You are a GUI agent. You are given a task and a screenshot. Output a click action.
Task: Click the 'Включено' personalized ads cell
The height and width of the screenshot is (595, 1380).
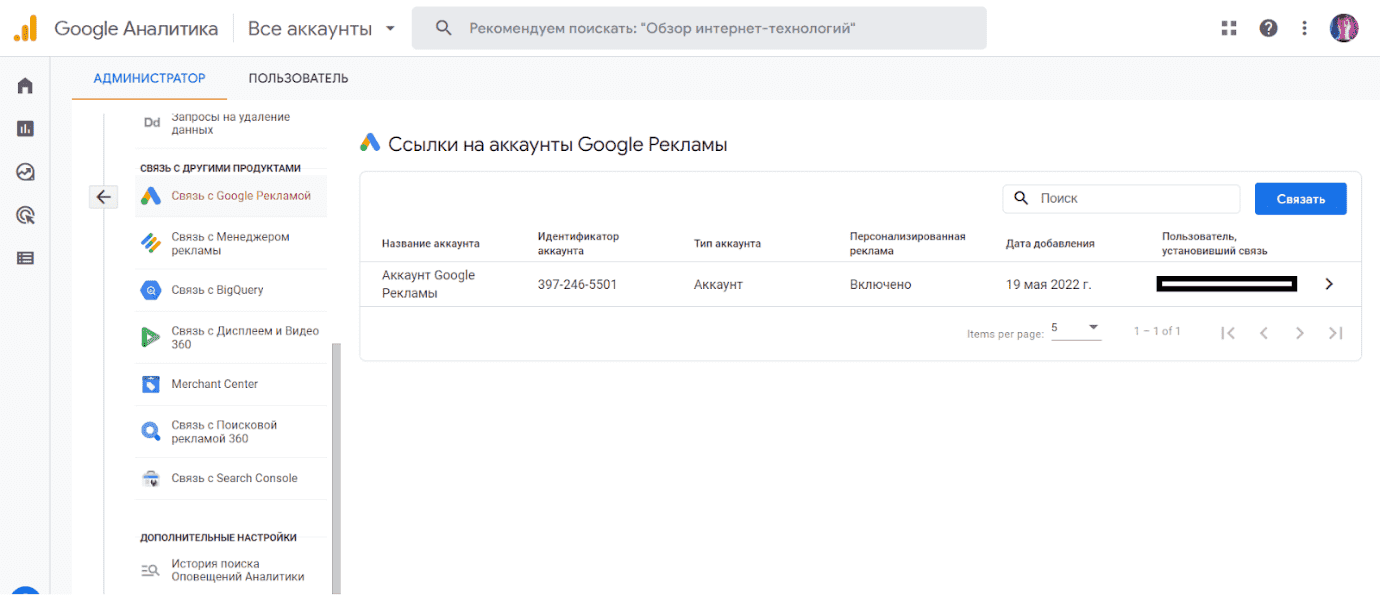(x=881, y=284)
